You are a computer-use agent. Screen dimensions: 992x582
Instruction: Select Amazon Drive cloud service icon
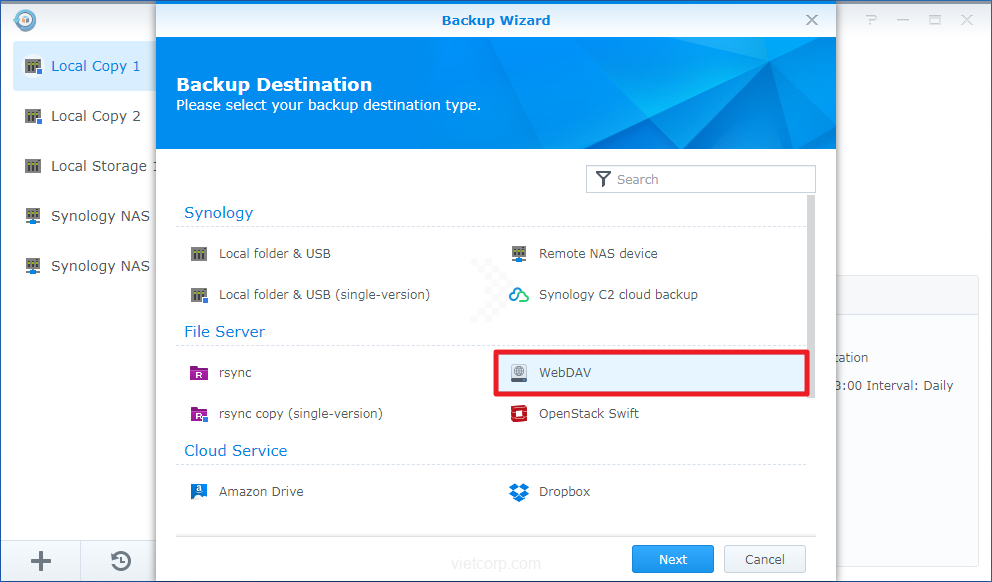[x=199, y=492]
